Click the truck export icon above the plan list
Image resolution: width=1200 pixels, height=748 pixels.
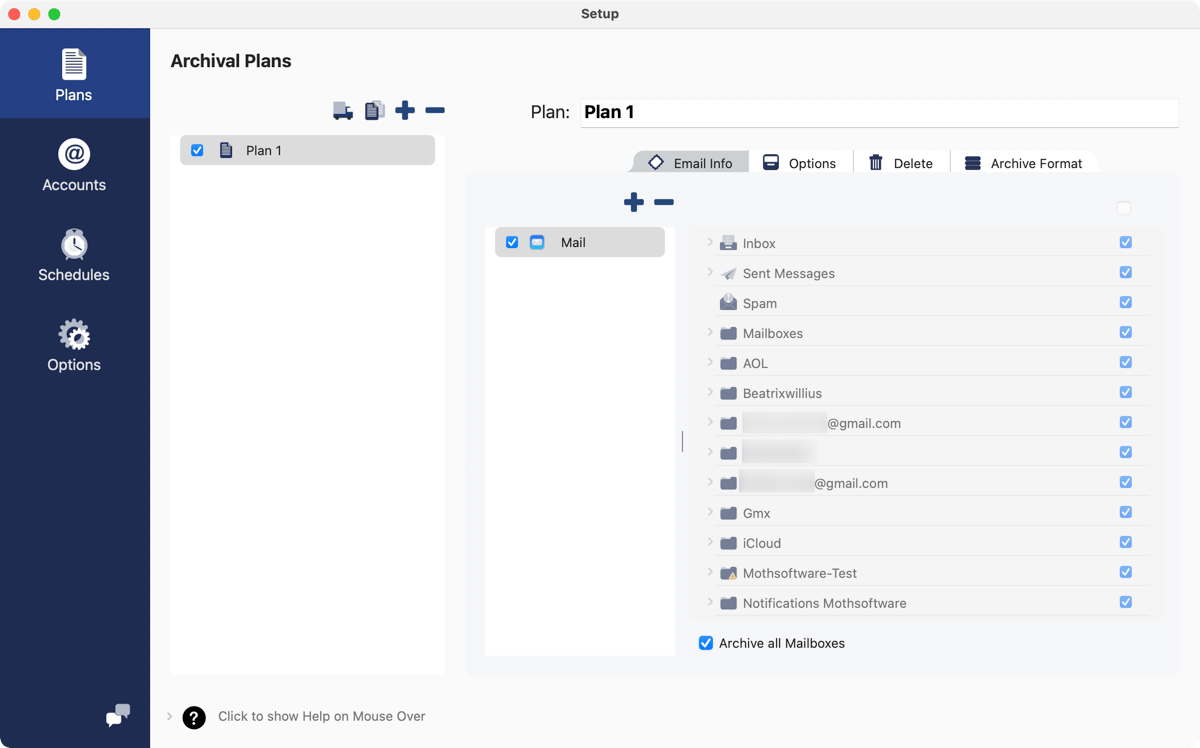click(x=343, y=110)
